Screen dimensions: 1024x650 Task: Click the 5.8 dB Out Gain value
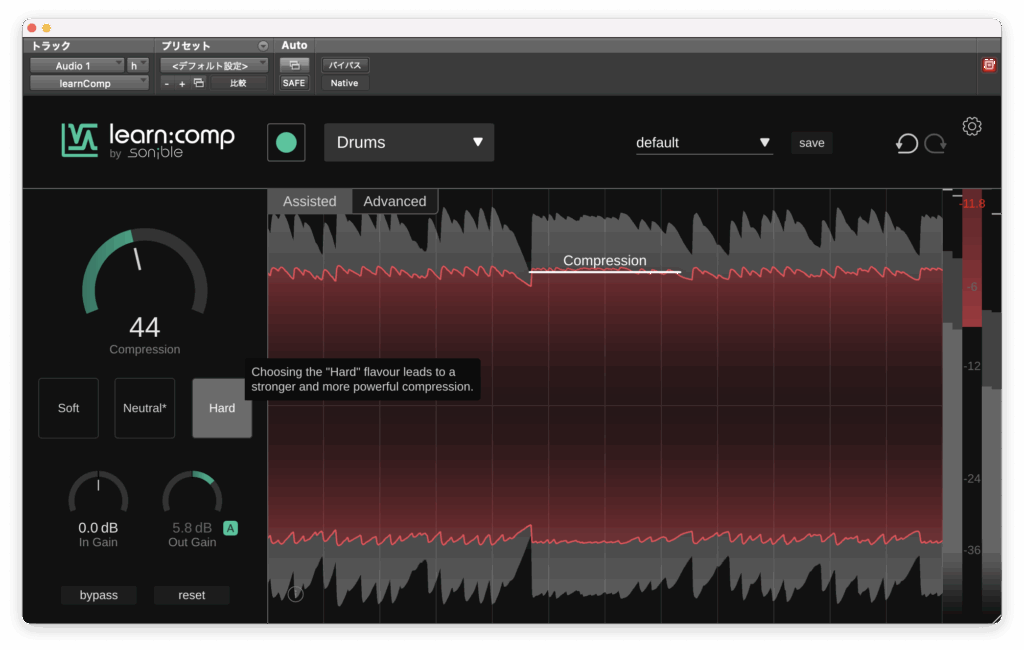coord(191,528)
